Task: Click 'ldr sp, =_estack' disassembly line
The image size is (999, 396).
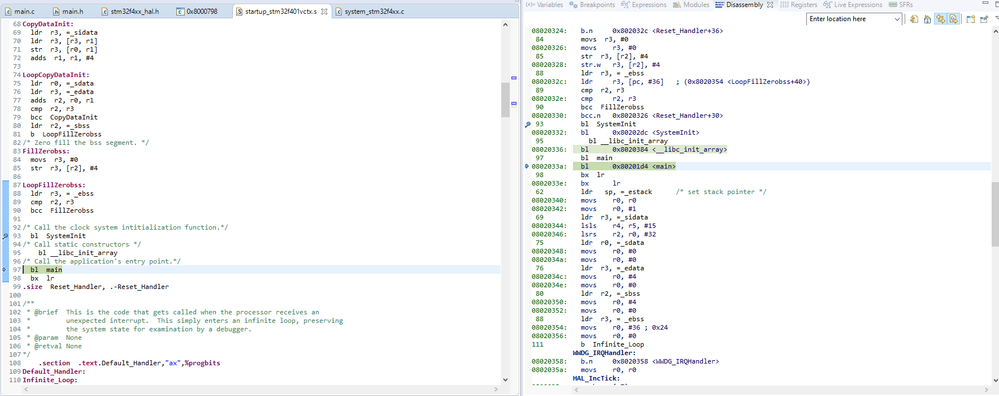Action: pyautogui.click(x=673, y=192)
